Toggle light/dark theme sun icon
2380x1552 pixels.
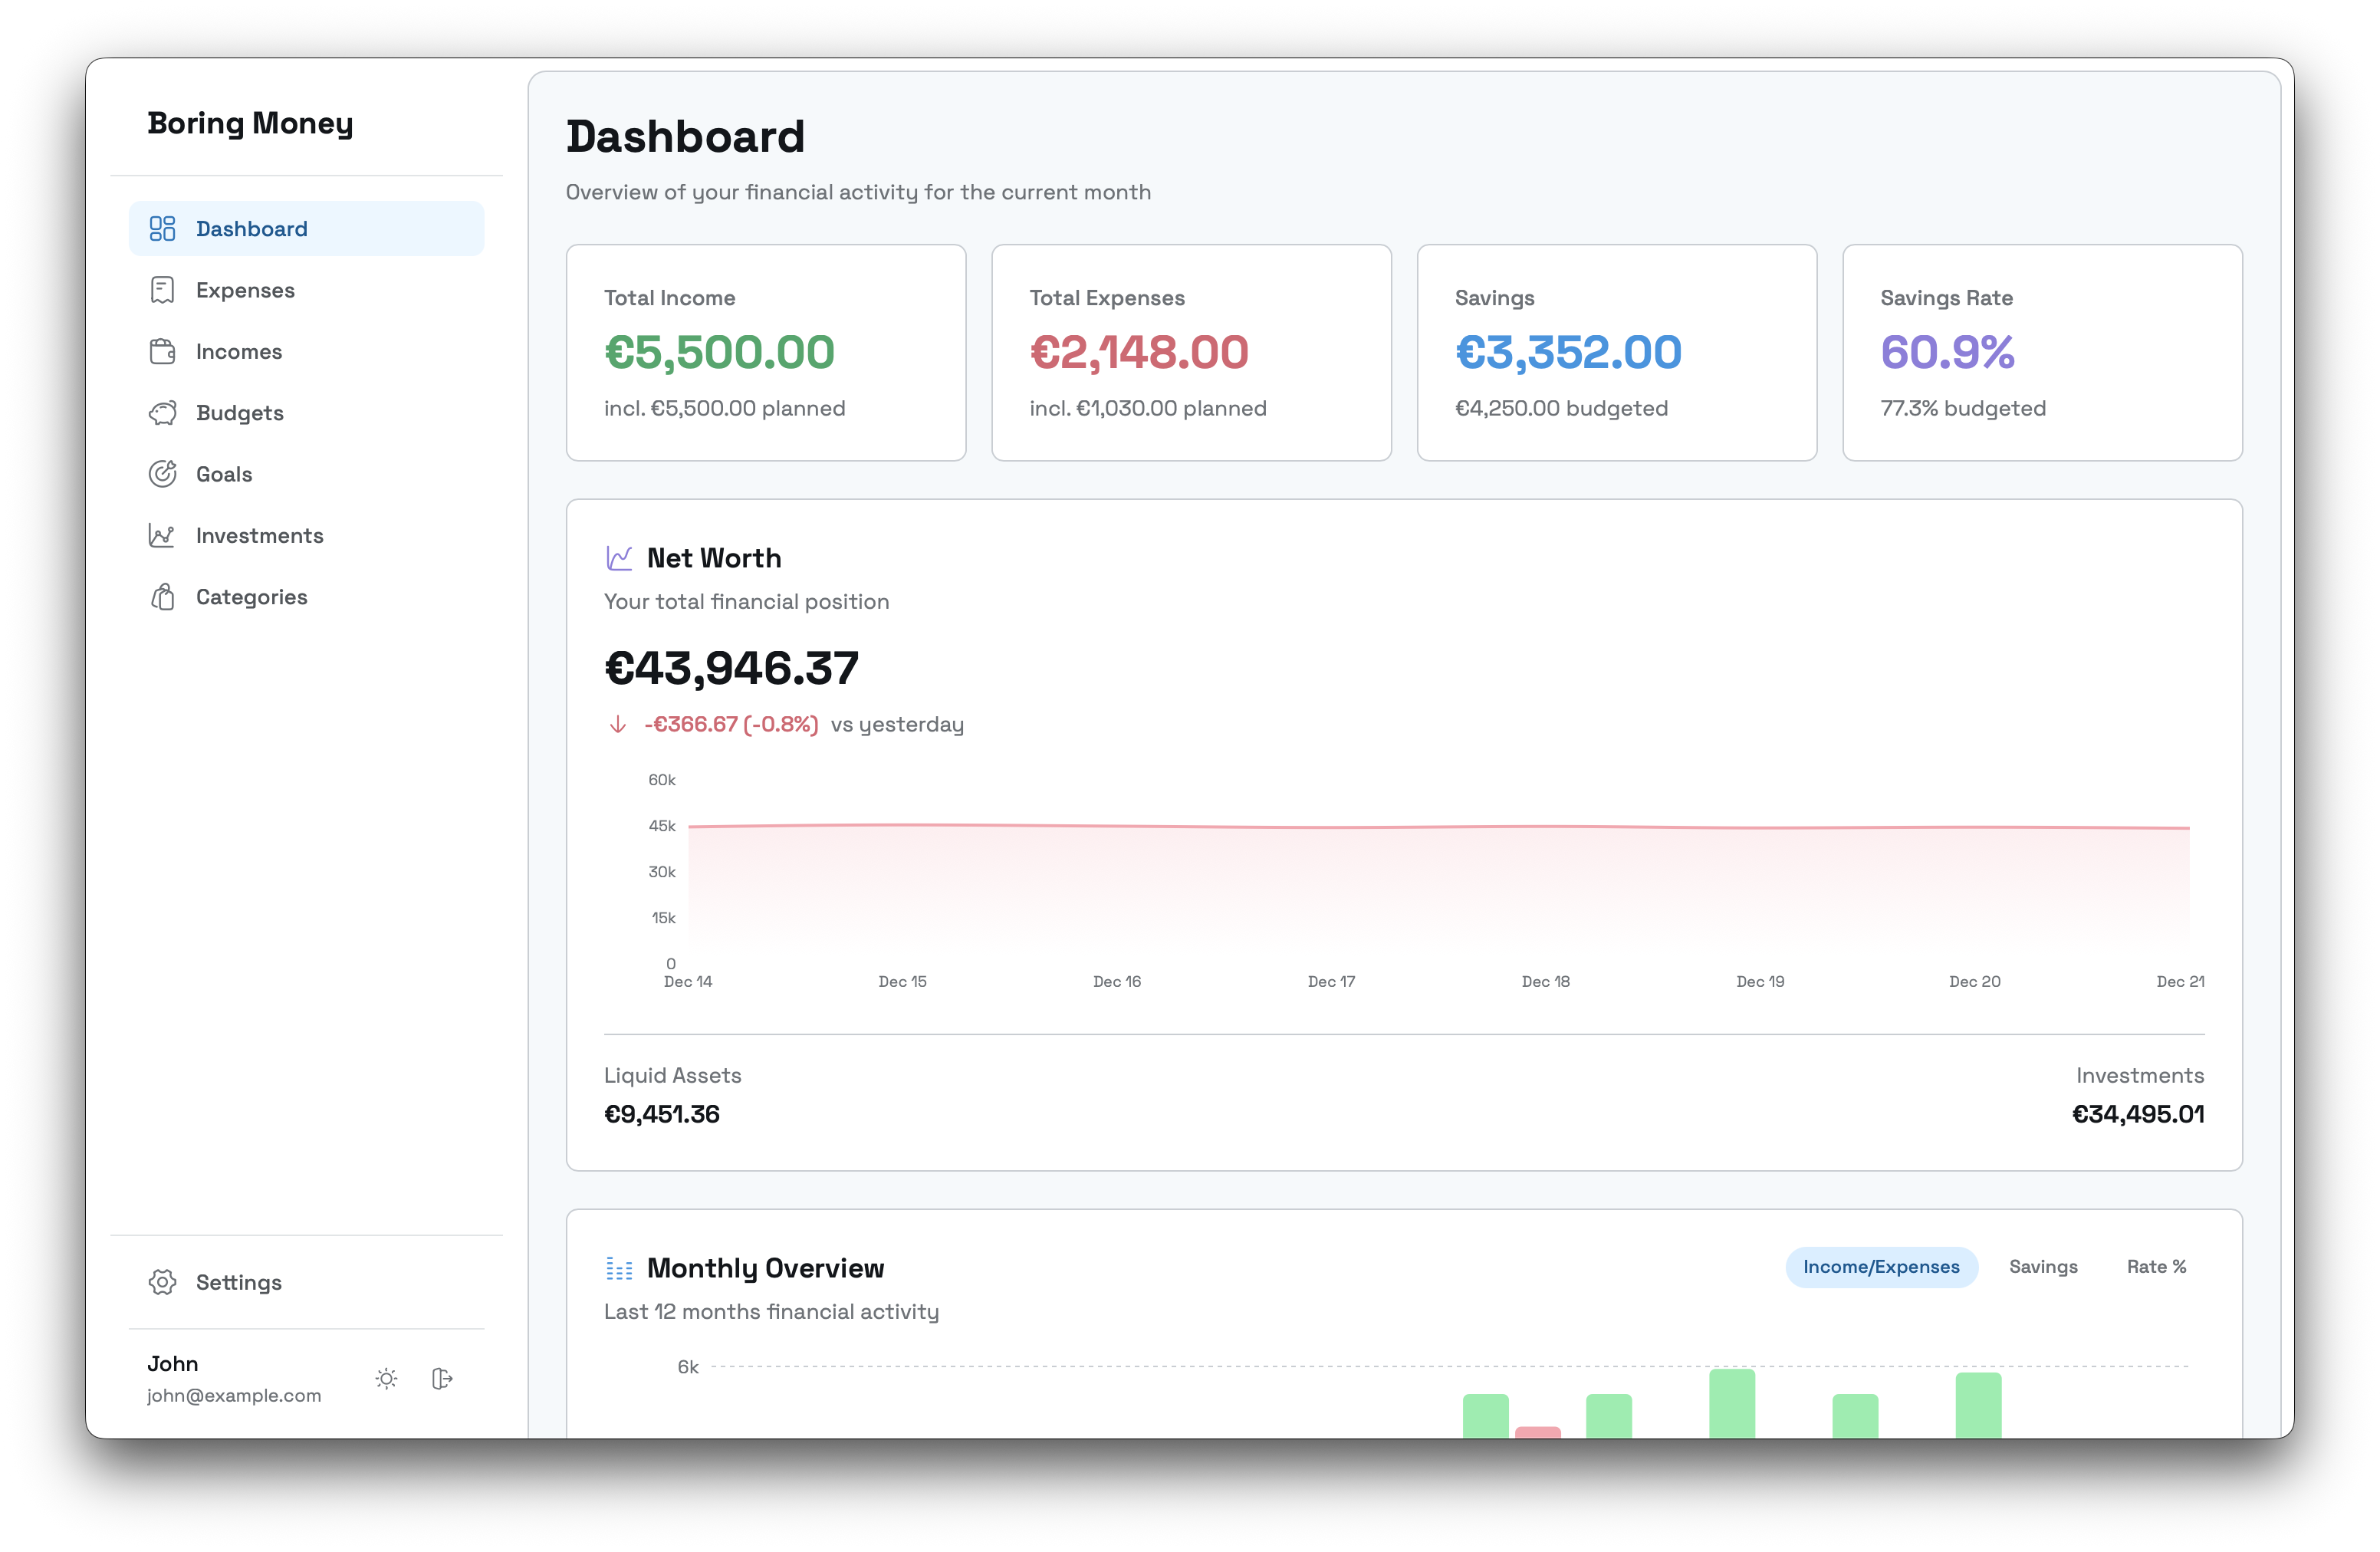coord(386,1379)
